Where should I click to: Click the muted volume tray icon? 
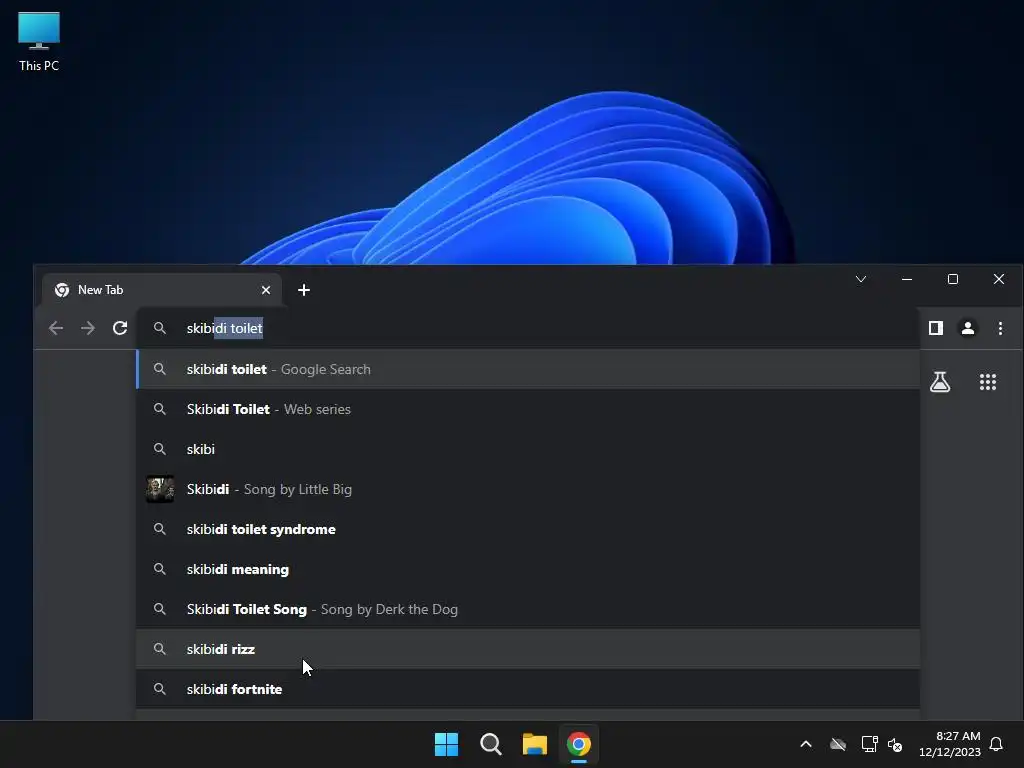[895, 744]
